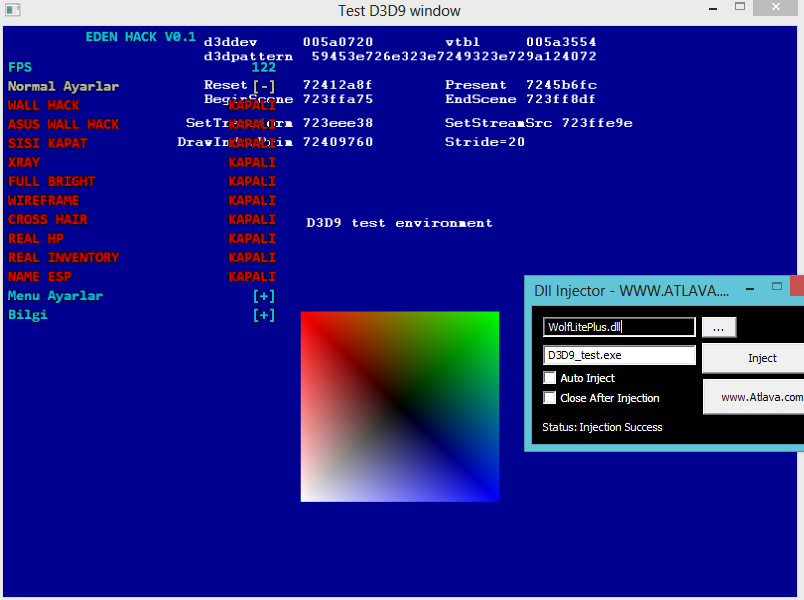Minimize the Dll Injector window
The height and width of the screenshot is (600, 804).
(x=750, y=289)
